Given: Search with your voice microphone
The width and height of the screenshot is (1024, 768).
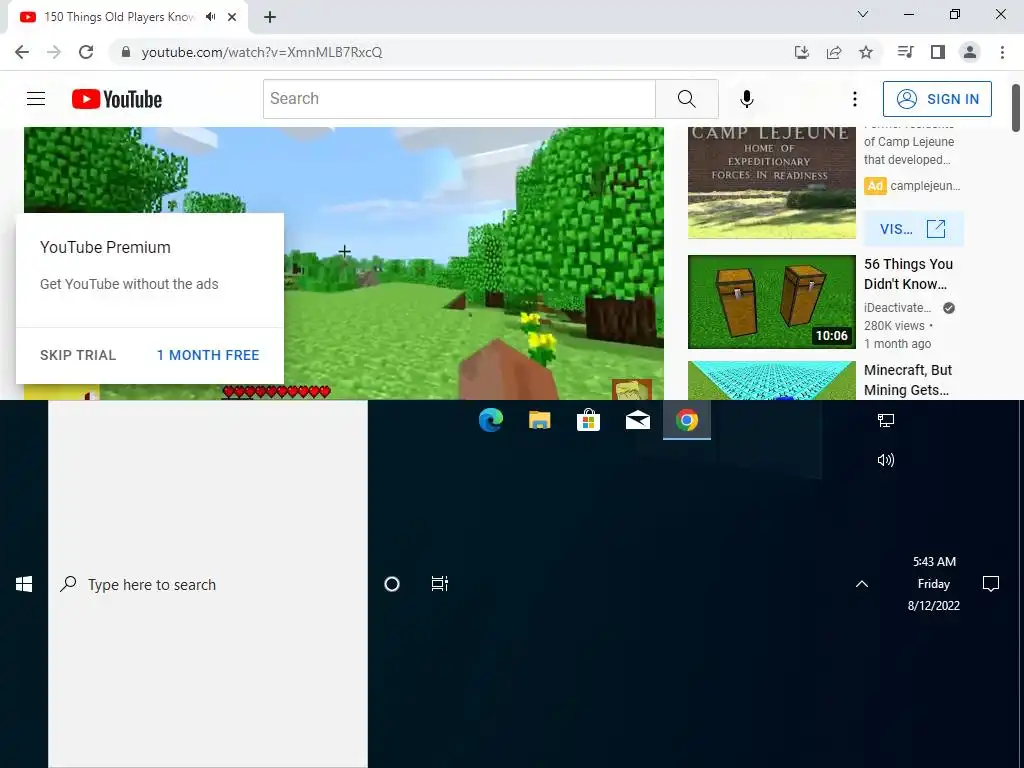Looking at the screenshot, I should pyautogui.click(x=747, y=99).
